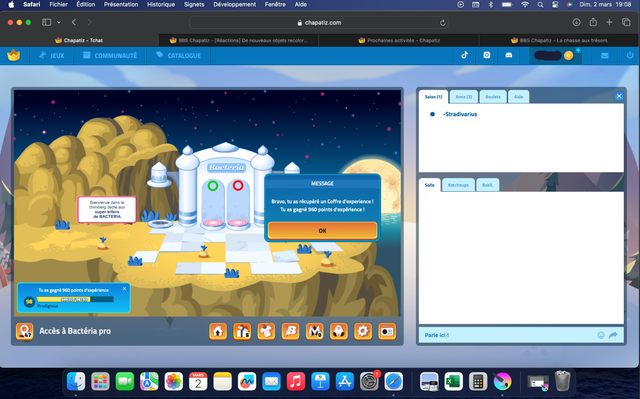640x399 pixels.
Task: Click the experience progress bar
Action: tap(75, 299)
